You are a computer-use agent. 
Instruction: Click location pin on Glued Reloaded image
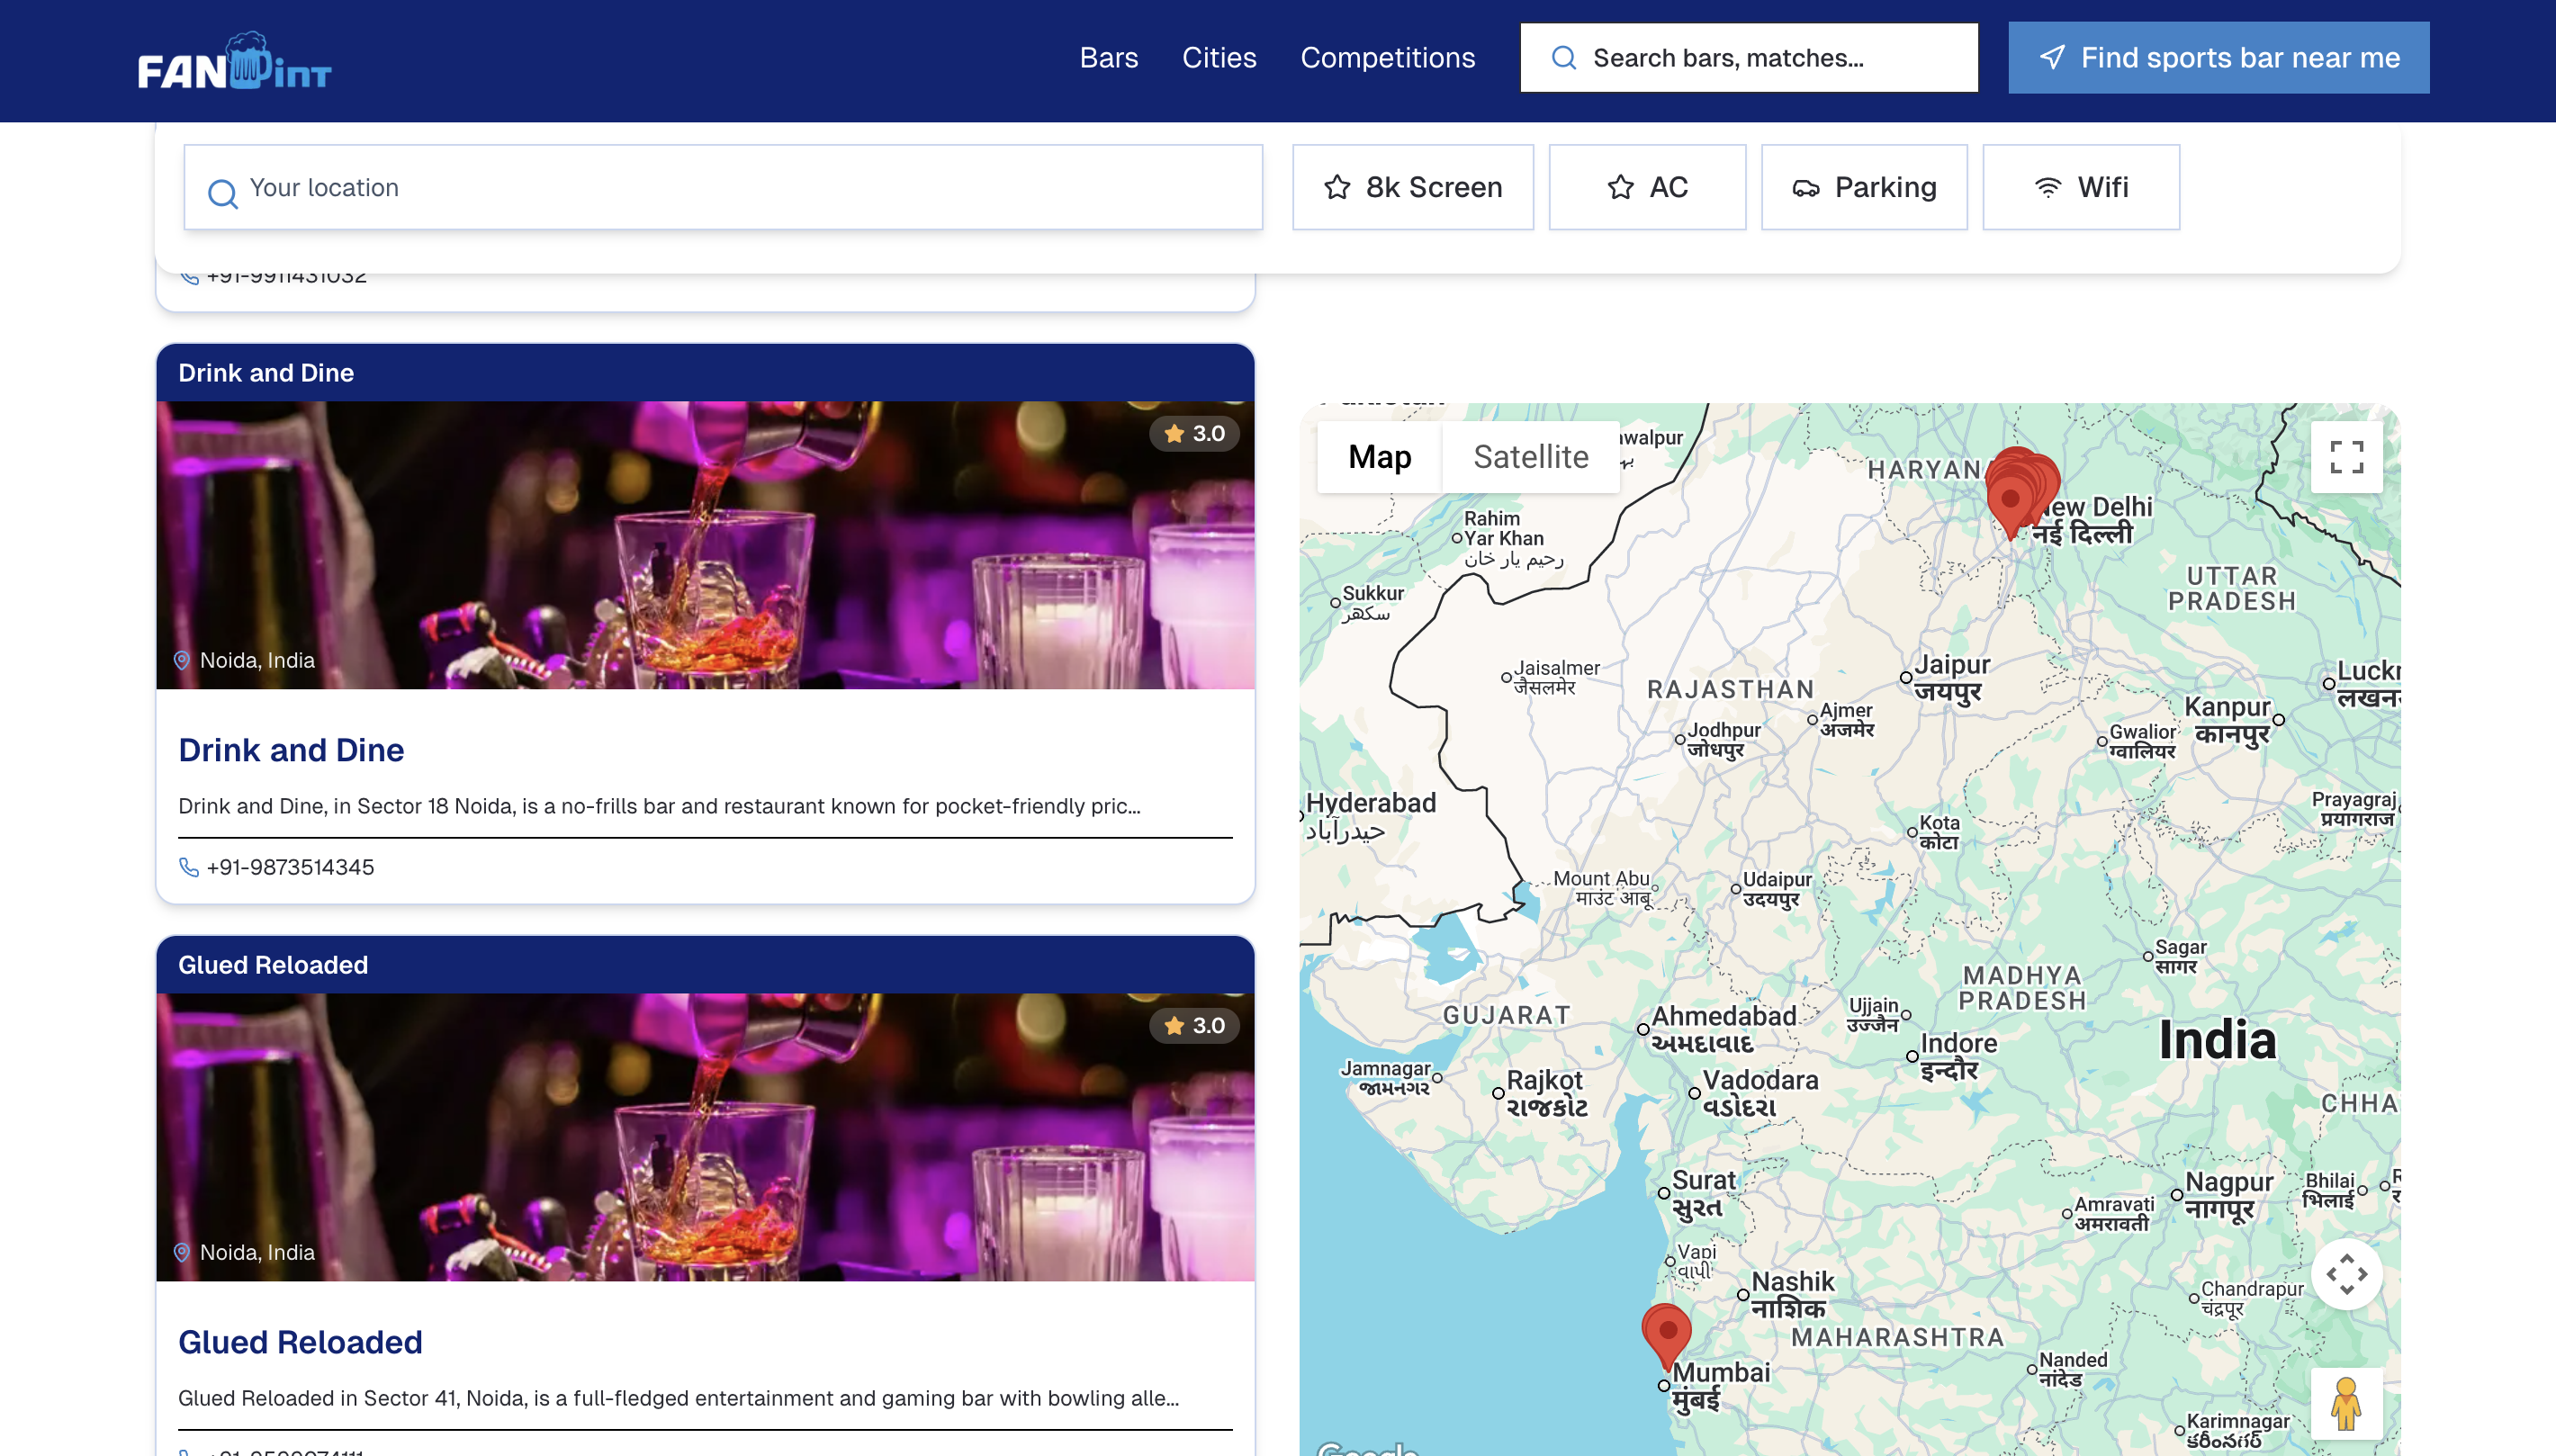(x=182, y=1252)
